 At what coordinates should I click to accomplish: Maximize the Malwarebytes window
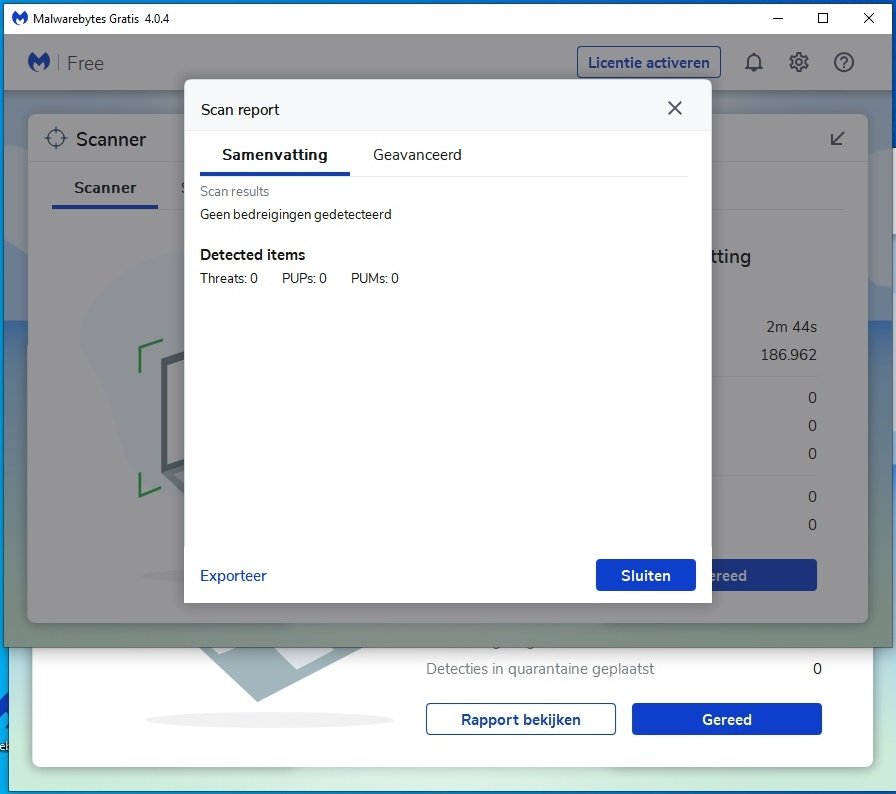point(823,18)
